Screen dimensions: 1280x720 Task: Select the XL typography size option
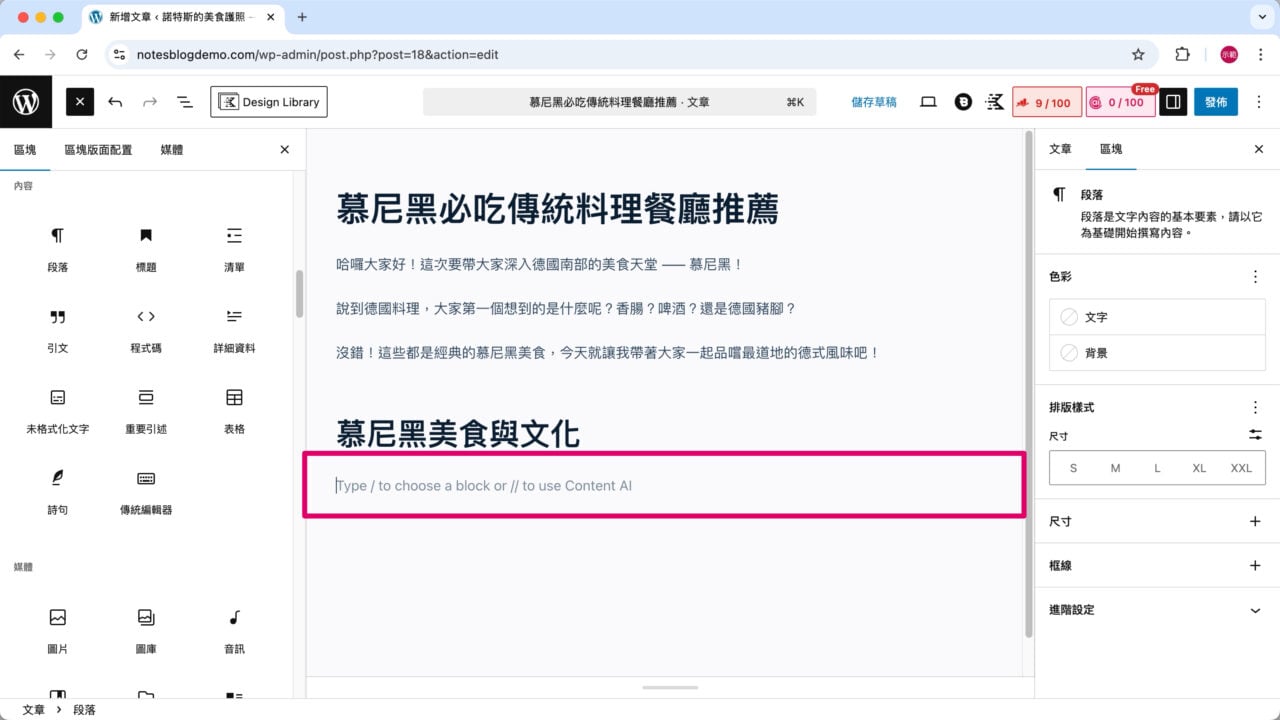point(1199,467)
